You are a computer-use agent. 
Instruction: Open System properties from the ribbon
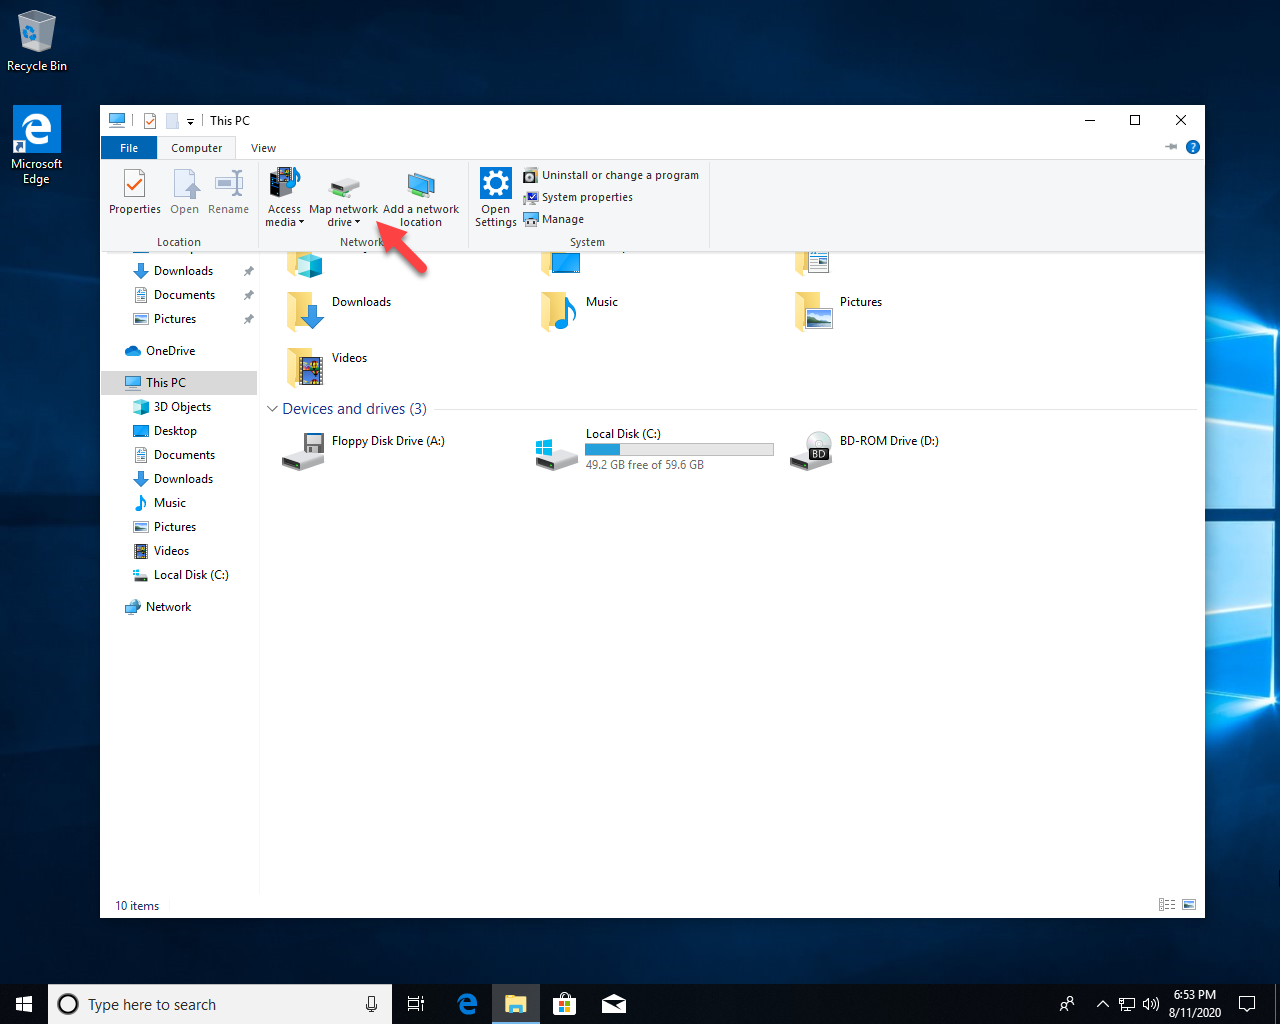tap(586, 197)
